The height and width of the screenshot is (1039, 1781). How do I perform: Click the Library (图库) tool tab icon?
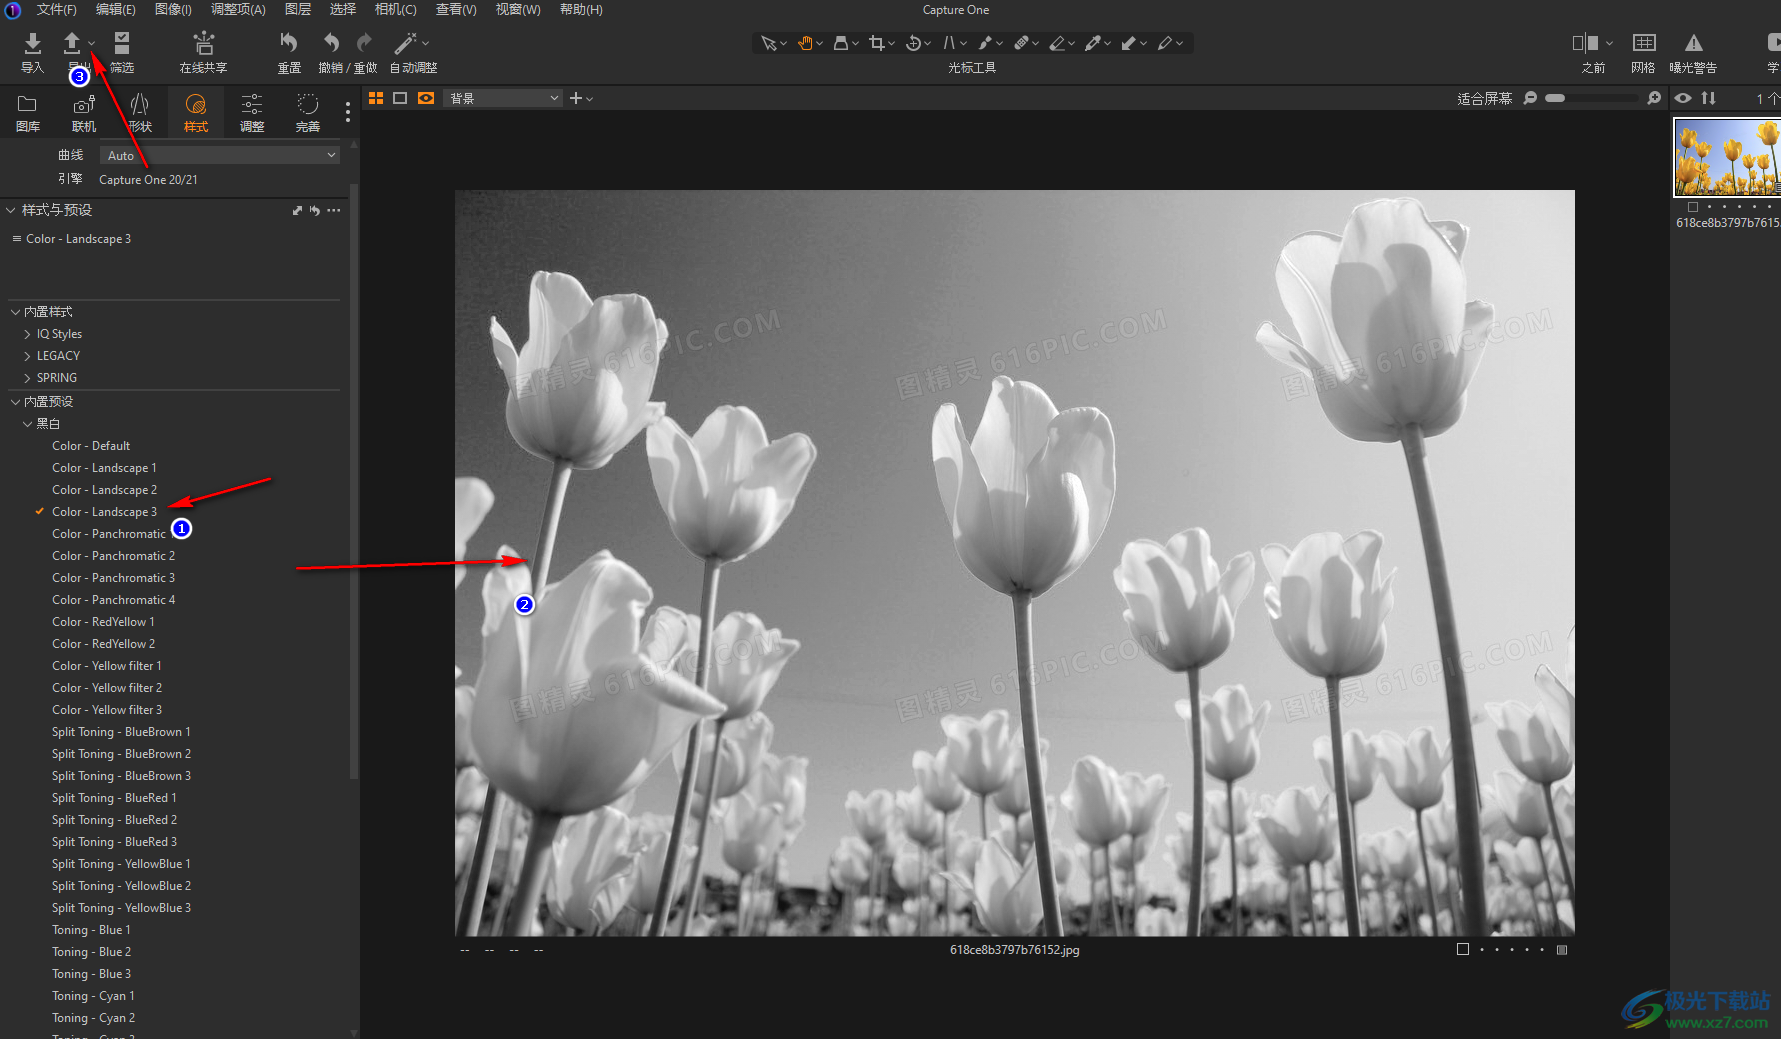point(28,111)
